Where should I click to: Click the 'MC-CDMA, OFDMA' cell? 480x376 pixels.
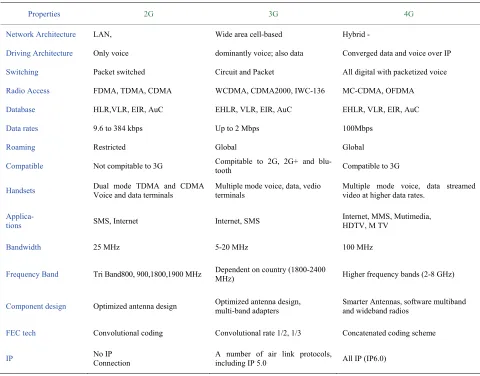[378, 91]
